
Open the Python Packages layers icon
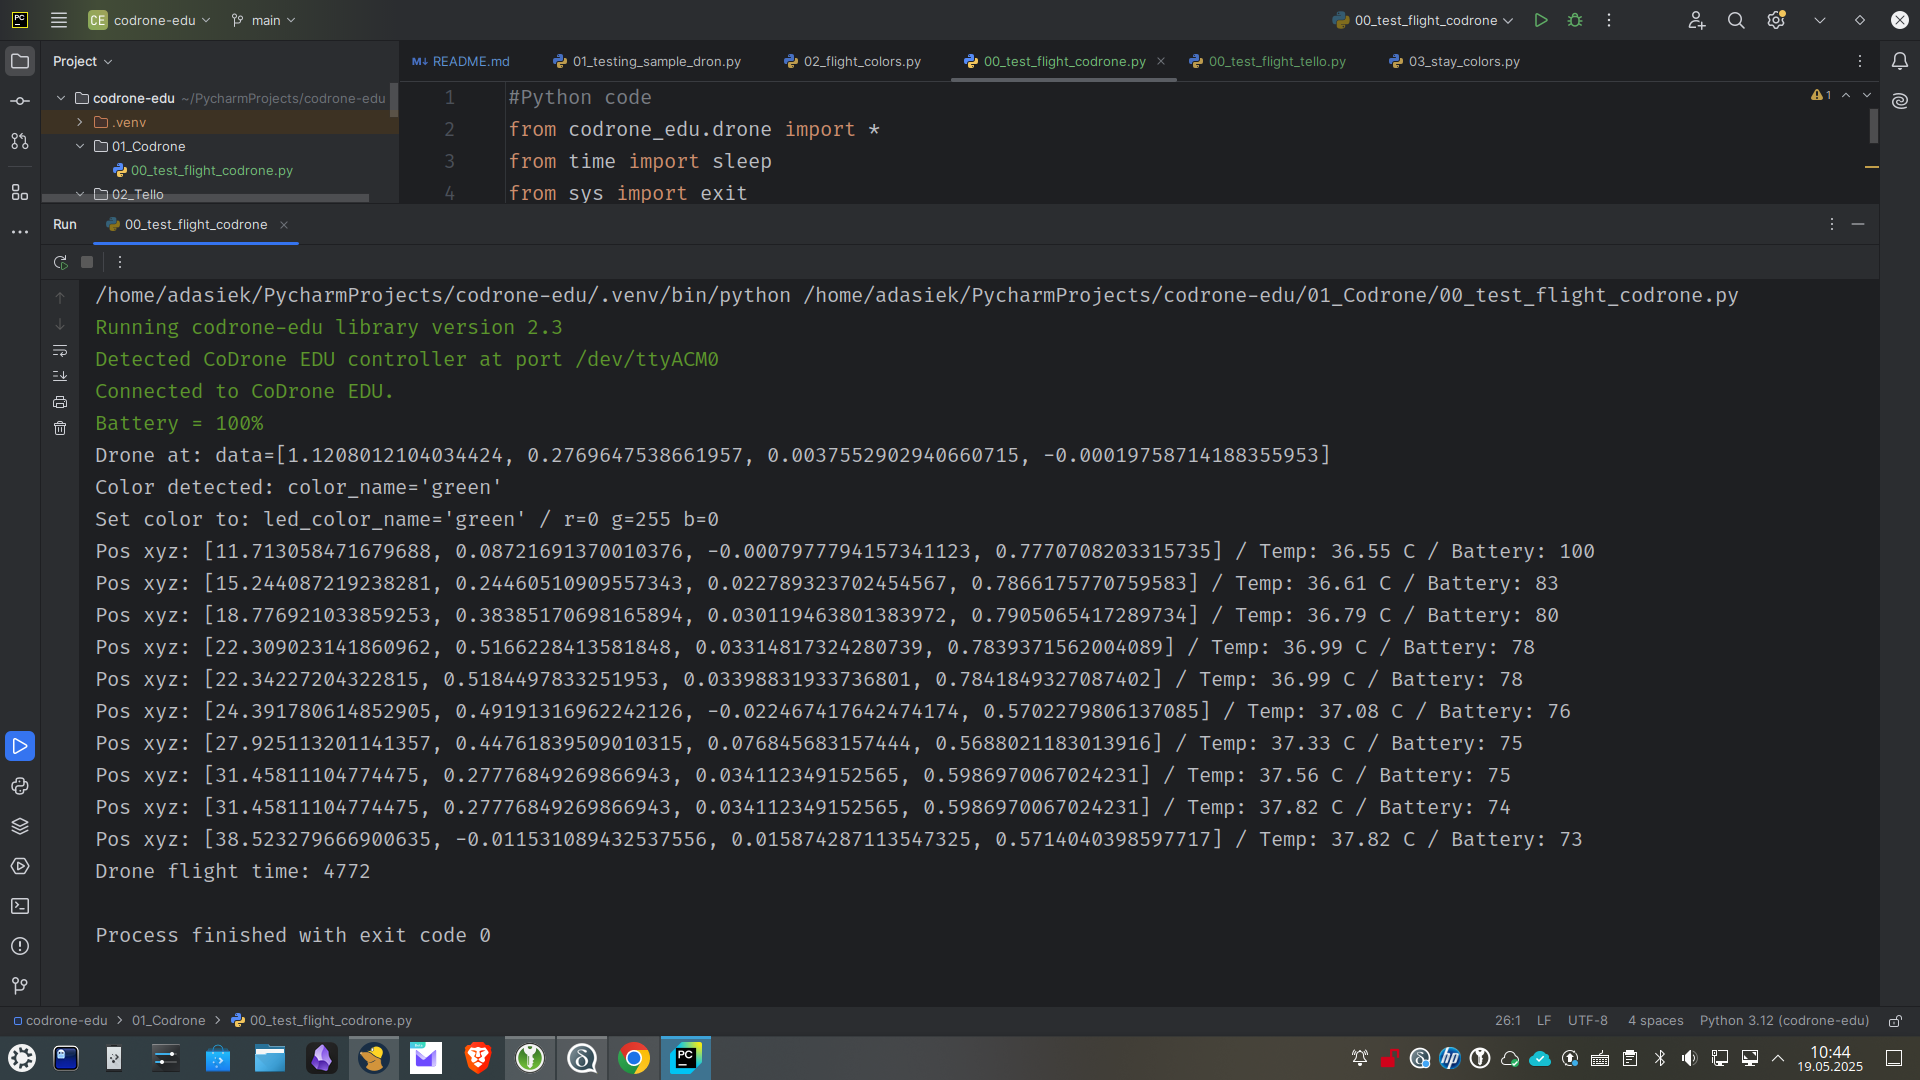point(20,826)
